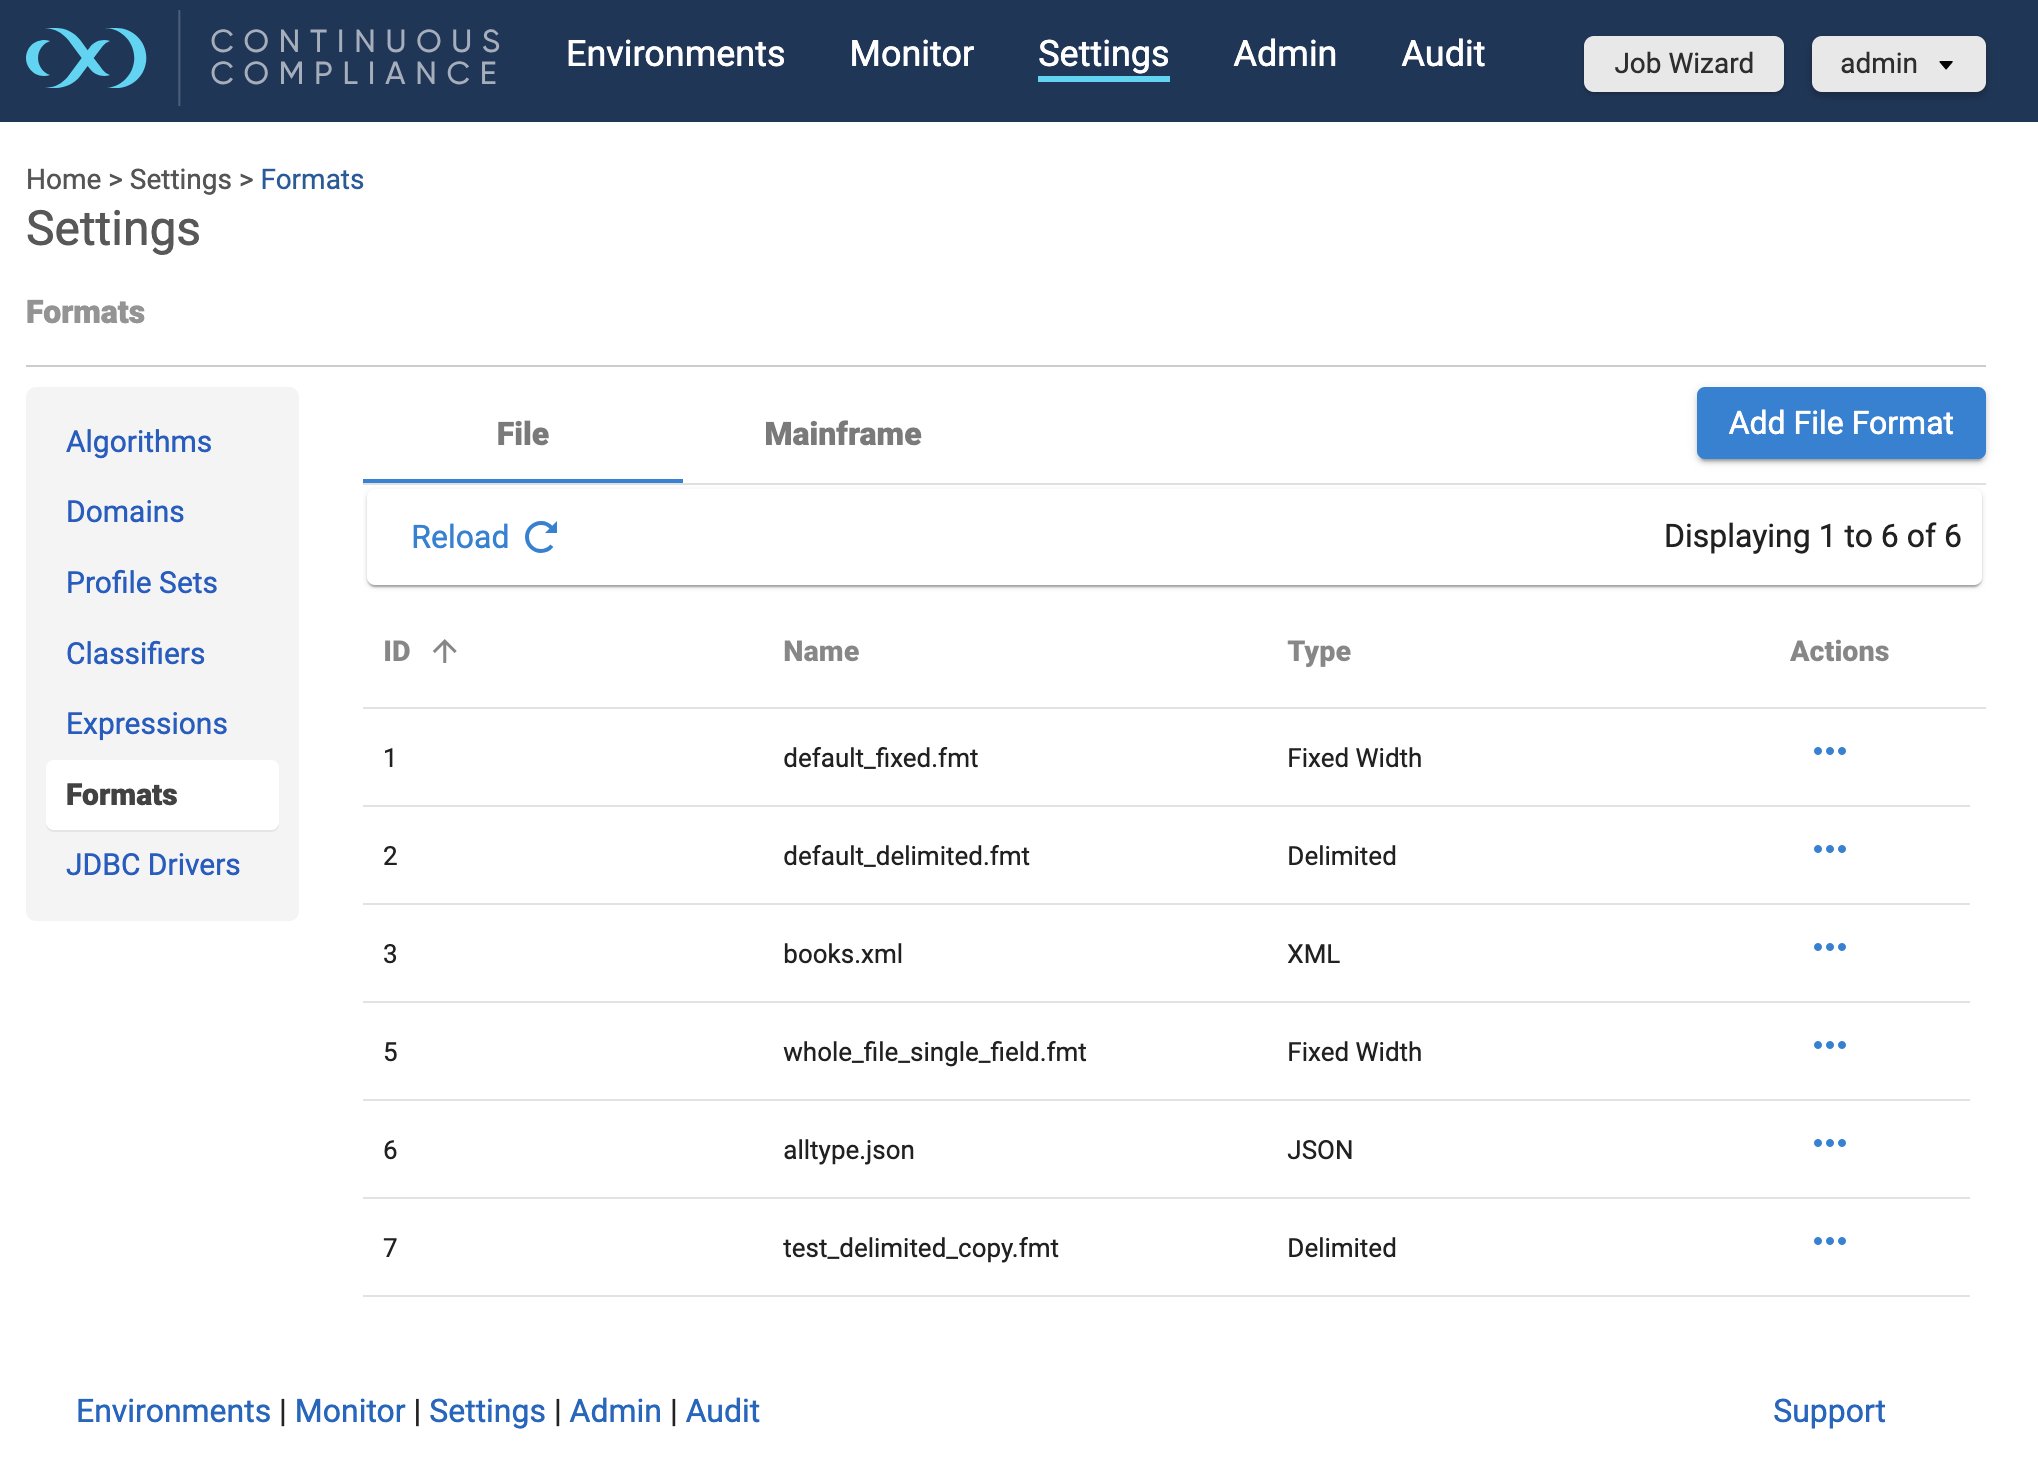Launch the Job Wizard
The height and width of the screenshot is (1458, 2038).
1682,64
